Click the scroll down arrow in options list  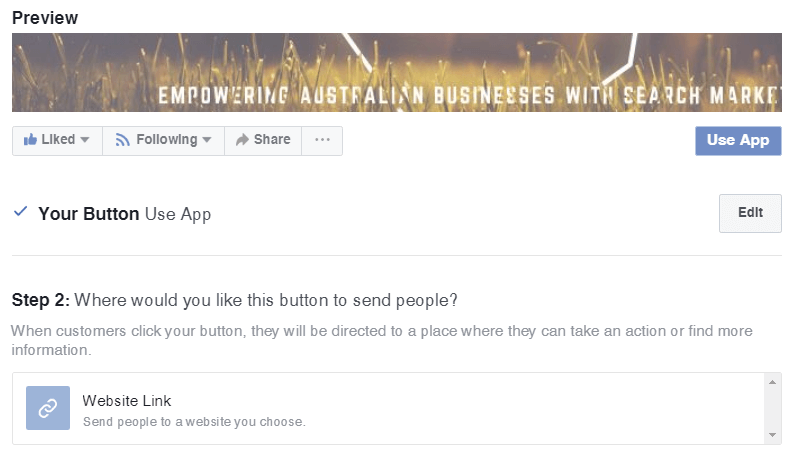click(773, 435)
